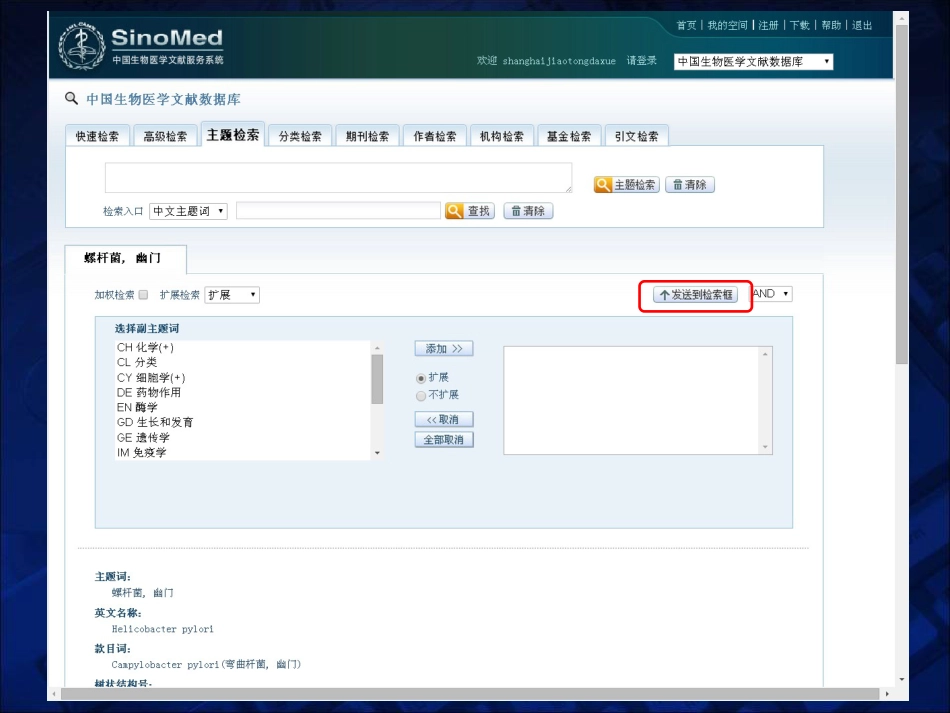Screen dimensions: 950x713
Task: Click up-arrow icon on 发送到检索框 button
Action: point(665,295)
